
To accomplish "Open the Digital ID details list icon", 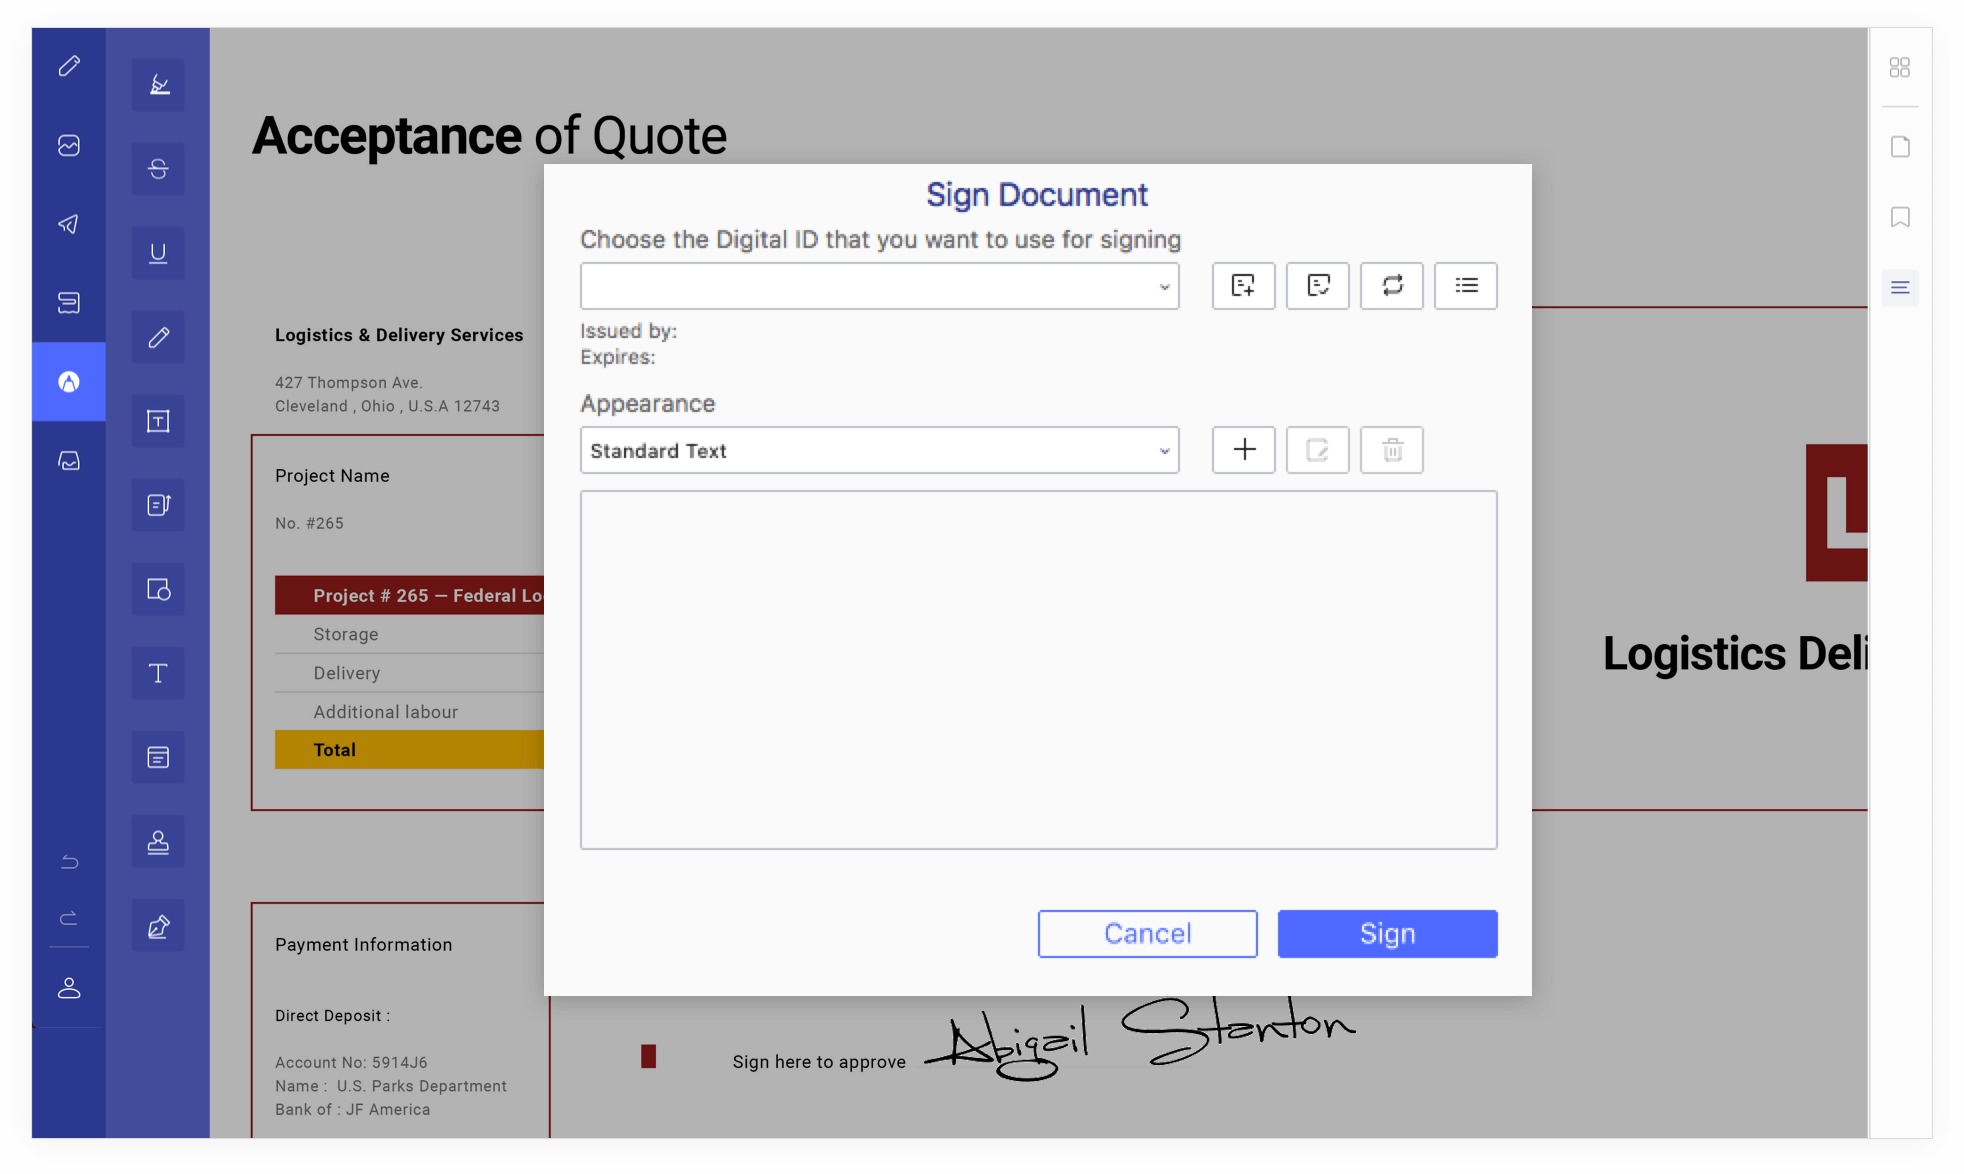I will (x=1465, y=286).
